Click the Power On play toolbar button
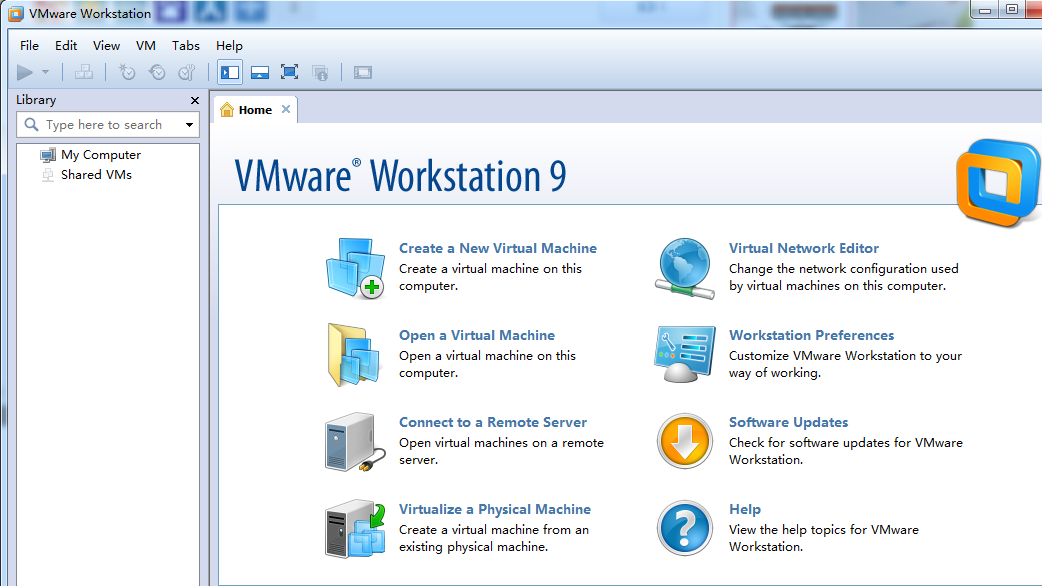Viewport: 1042px width, 586px height. point(25,72)
